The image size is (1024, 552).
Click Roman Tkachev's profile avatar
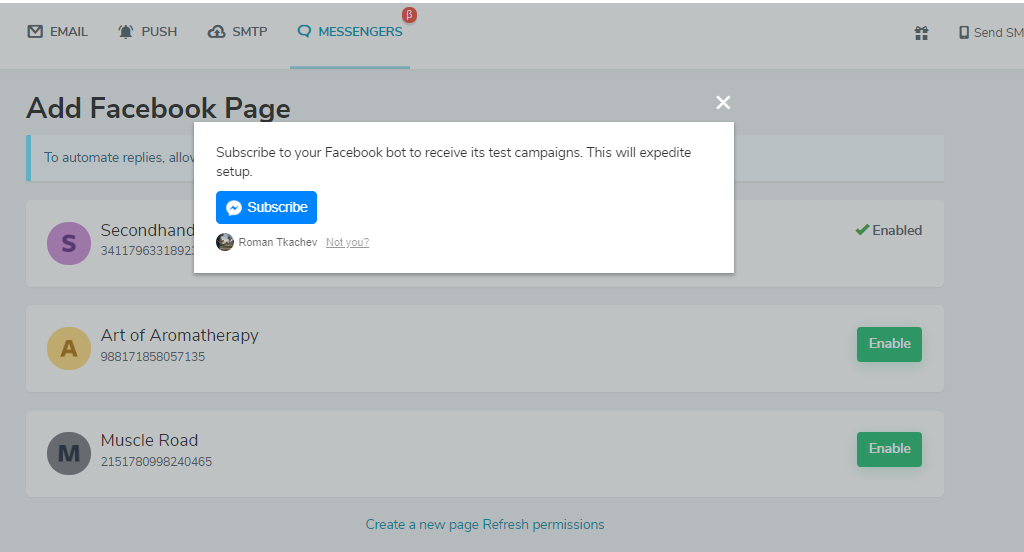[x=225, y=242]
